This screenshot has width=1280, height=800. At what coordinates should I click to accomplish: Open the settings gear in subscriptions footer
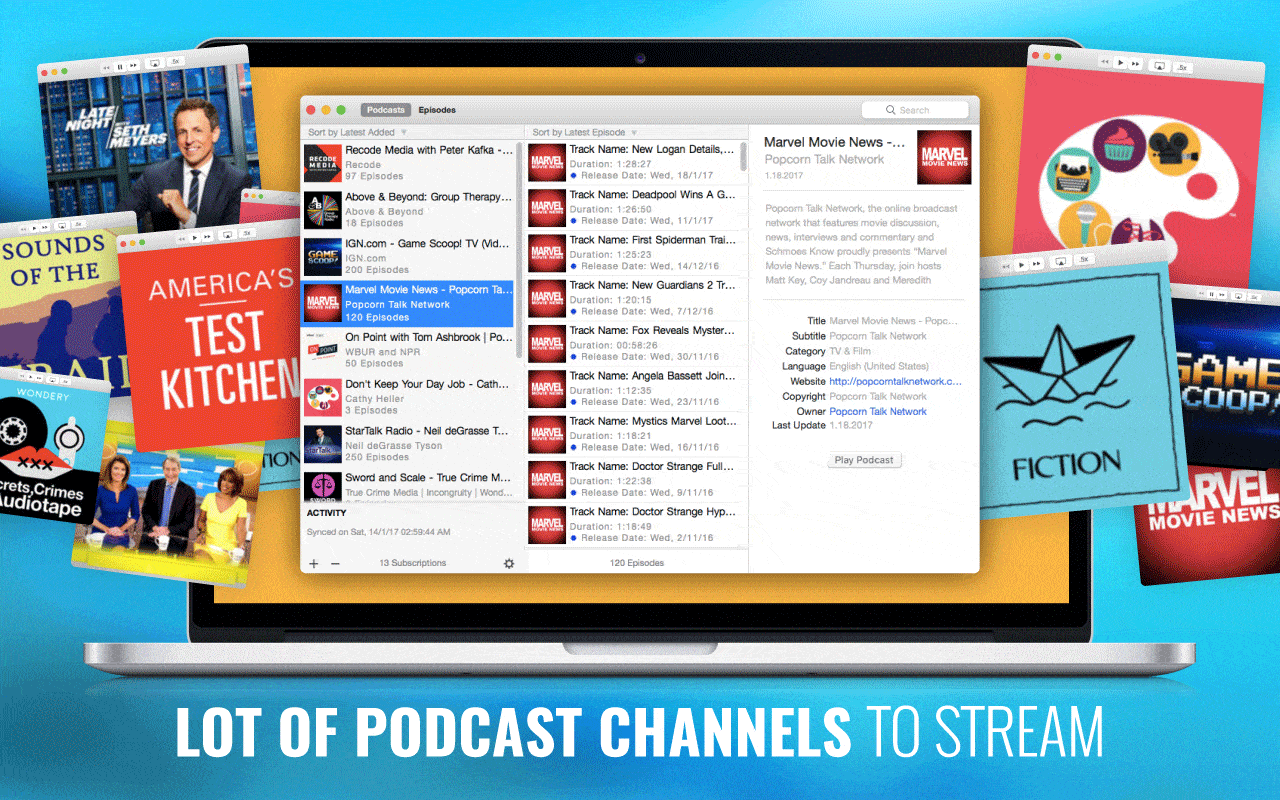[508, 564]
